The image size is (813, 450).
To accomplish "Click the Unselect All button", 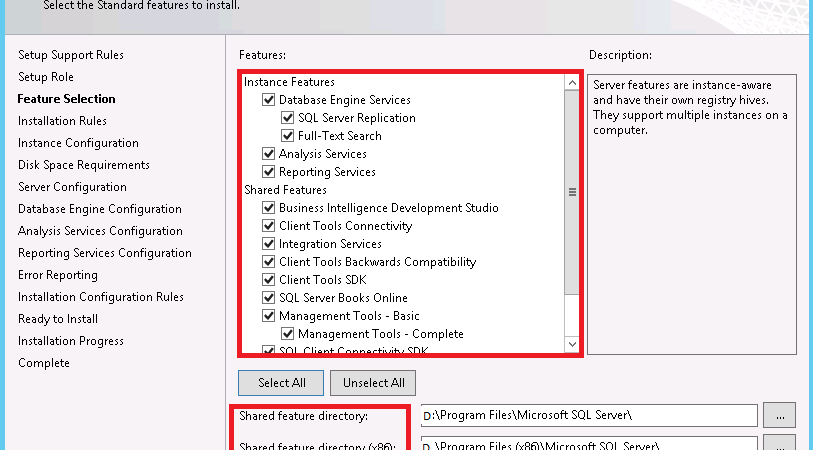I will pos(373,383).
